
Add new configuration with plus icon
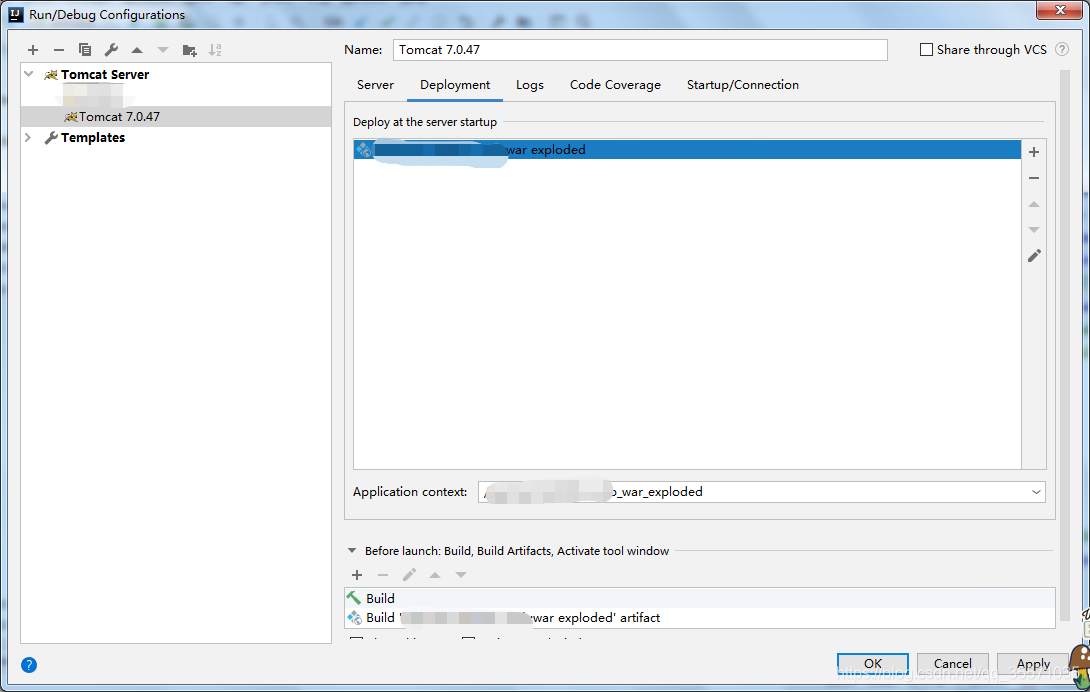click(x=33, y=50)
